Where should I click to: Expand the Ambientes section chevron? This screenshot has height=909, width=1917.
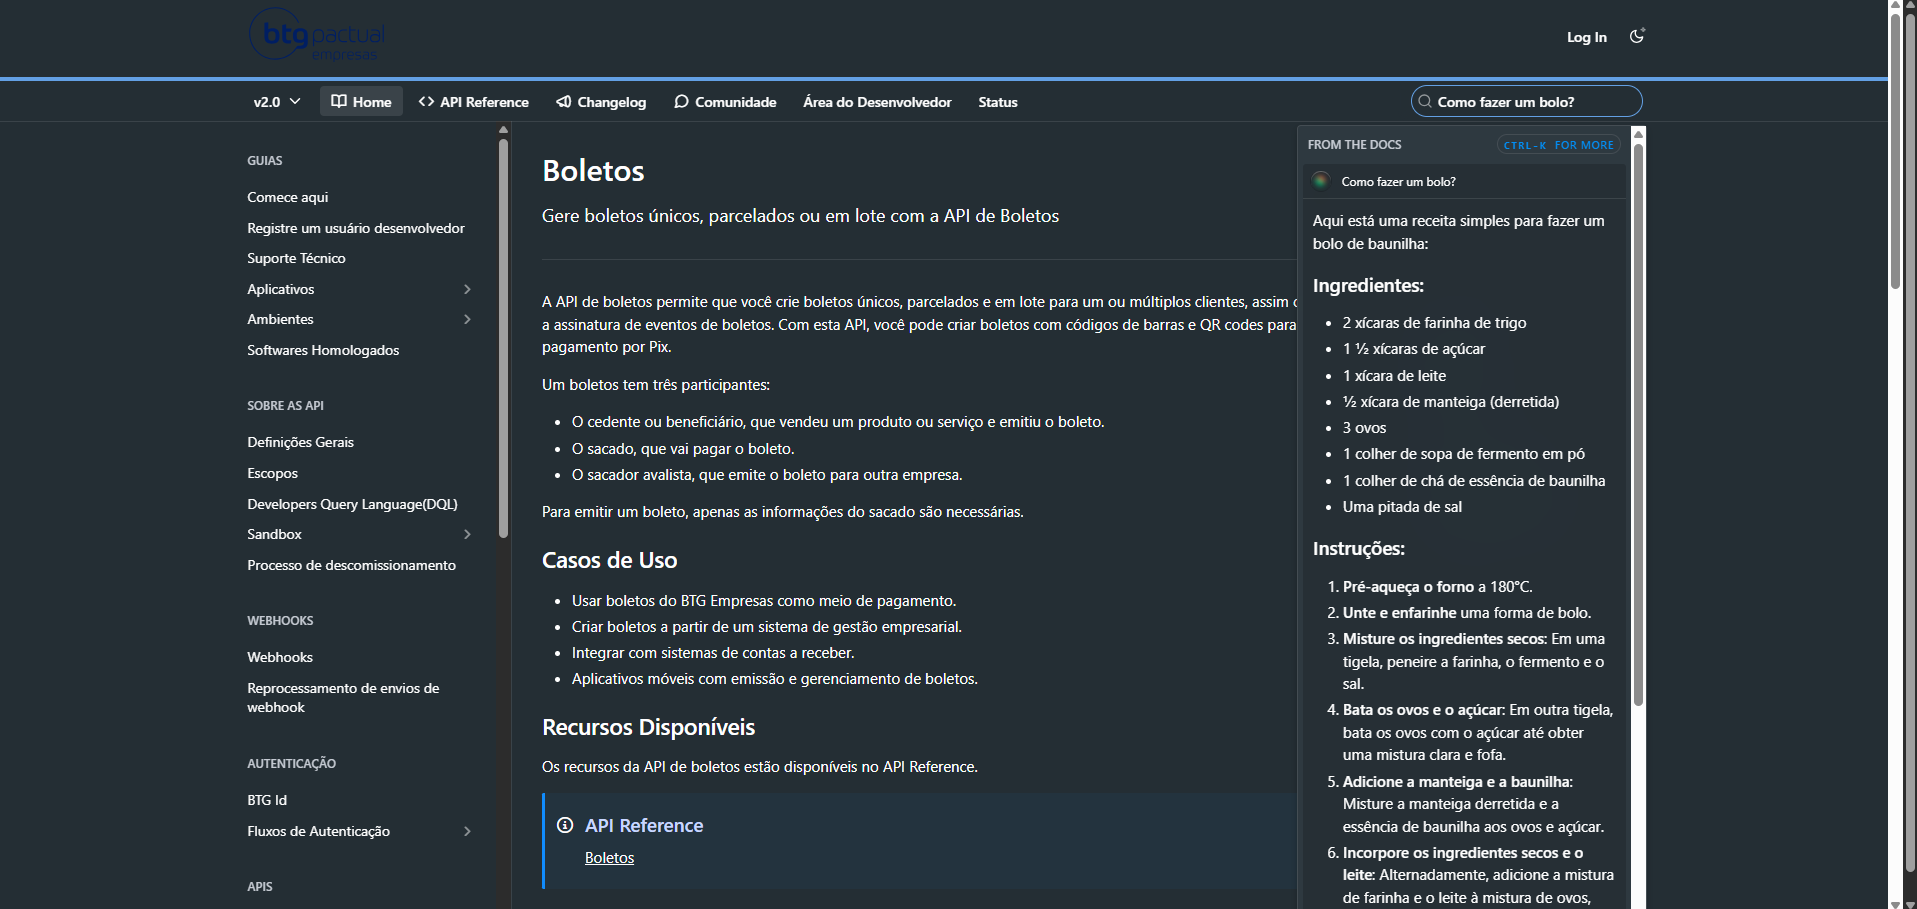(467, 319)
